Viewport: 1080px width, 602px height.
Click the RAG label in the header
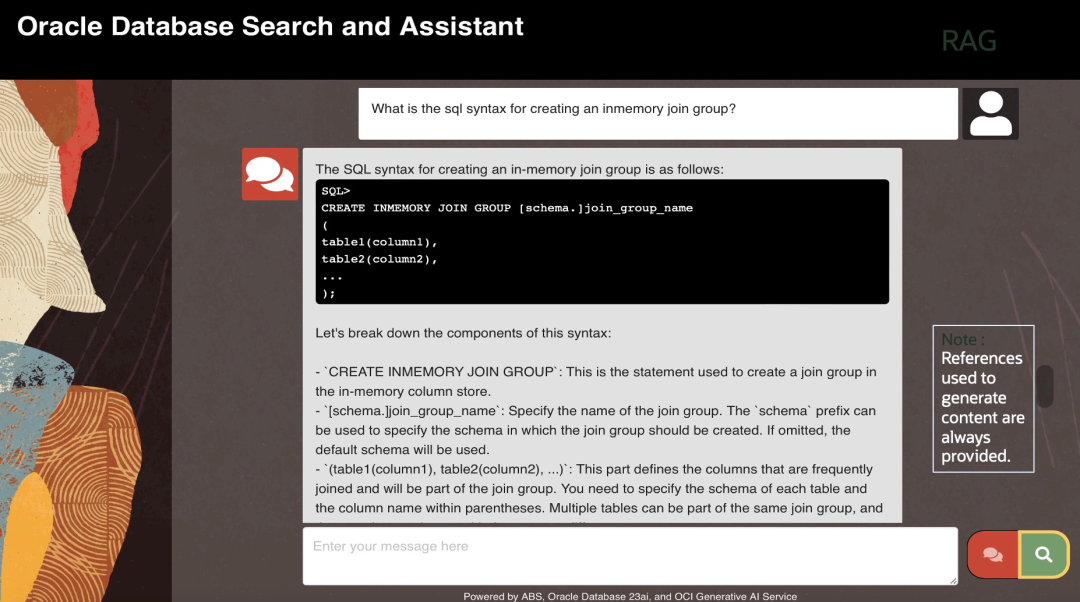968,41
